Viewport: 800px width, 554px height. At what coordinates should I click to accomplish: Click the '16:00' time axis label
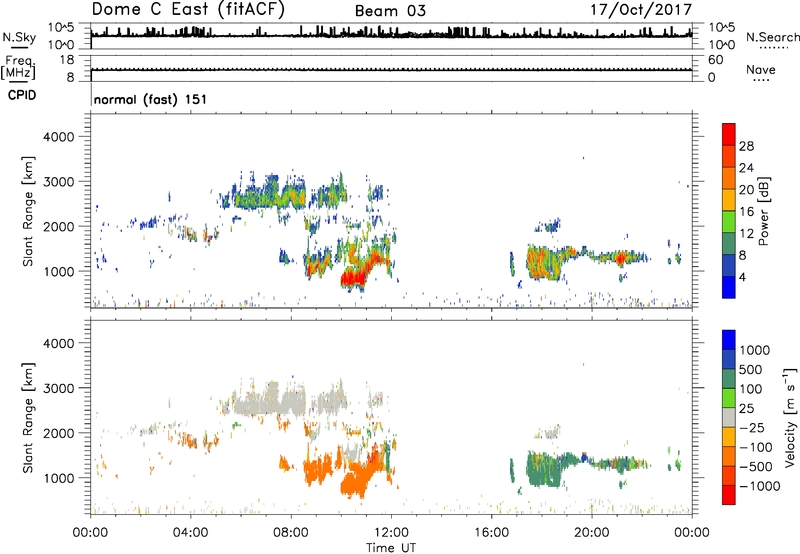click(491, 533)
